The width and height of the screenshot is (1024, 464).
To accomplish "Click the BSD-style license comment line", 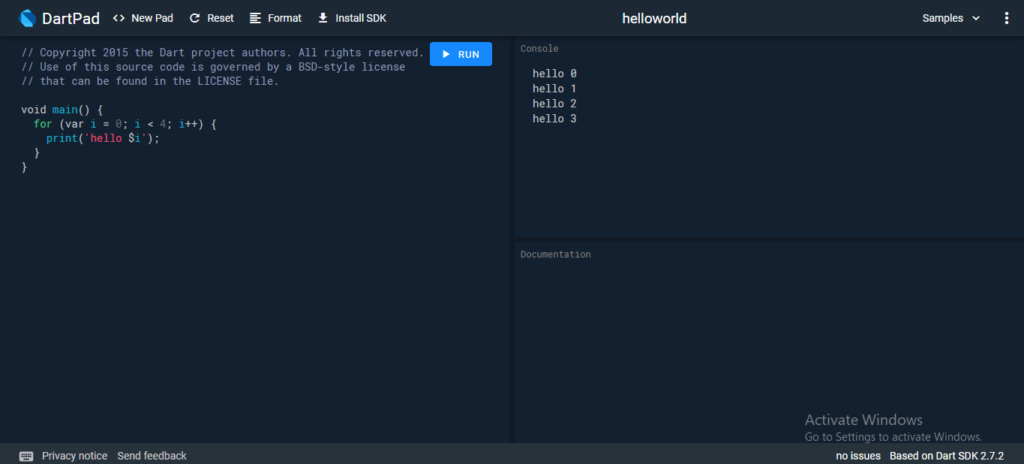I will [213, 67].
